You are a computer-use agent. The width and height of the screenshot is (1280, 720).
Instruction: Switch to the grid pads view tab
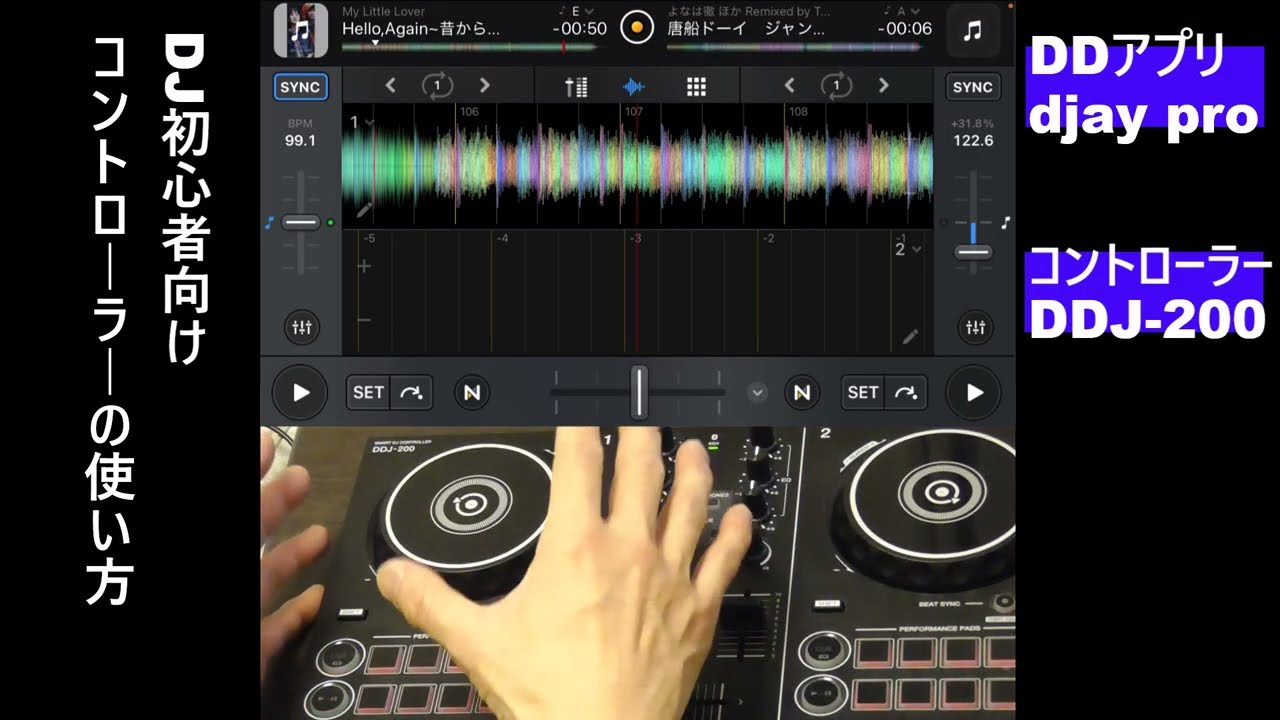696,86
